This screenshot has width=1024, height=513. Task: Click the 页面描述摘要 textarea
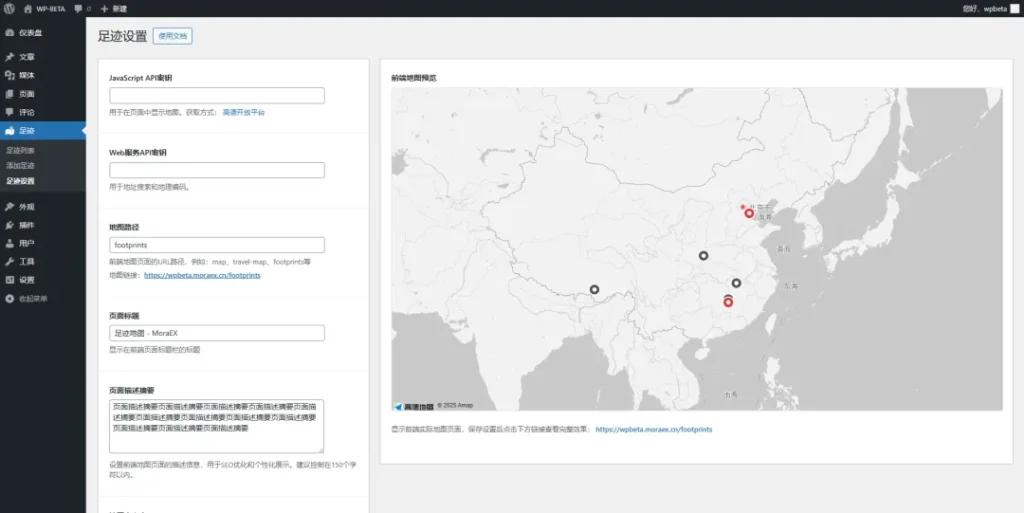[217, 427]
